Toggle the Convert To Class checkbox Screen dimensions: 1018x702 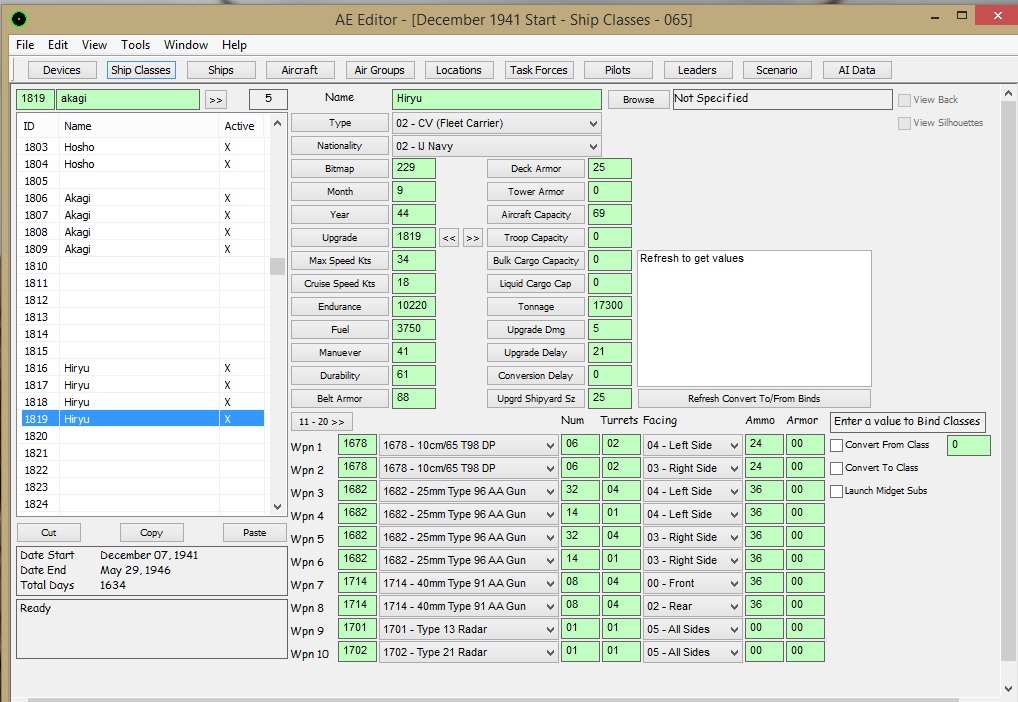point(837,468)
